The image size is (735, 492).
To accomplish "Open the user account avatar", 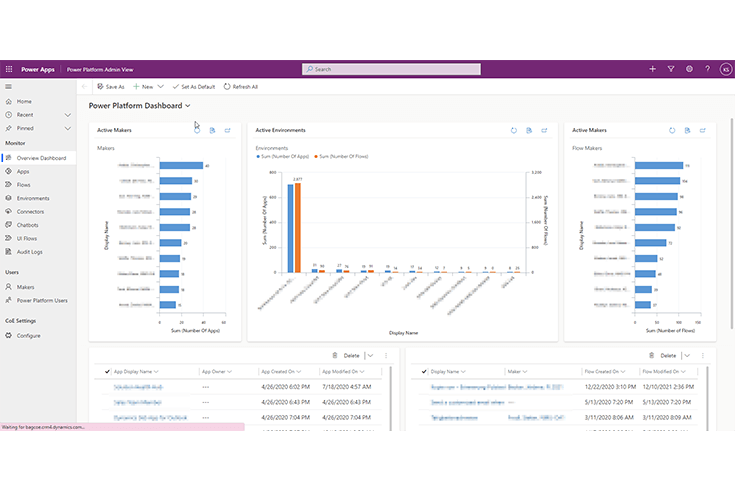I will [x=726, y=69].
